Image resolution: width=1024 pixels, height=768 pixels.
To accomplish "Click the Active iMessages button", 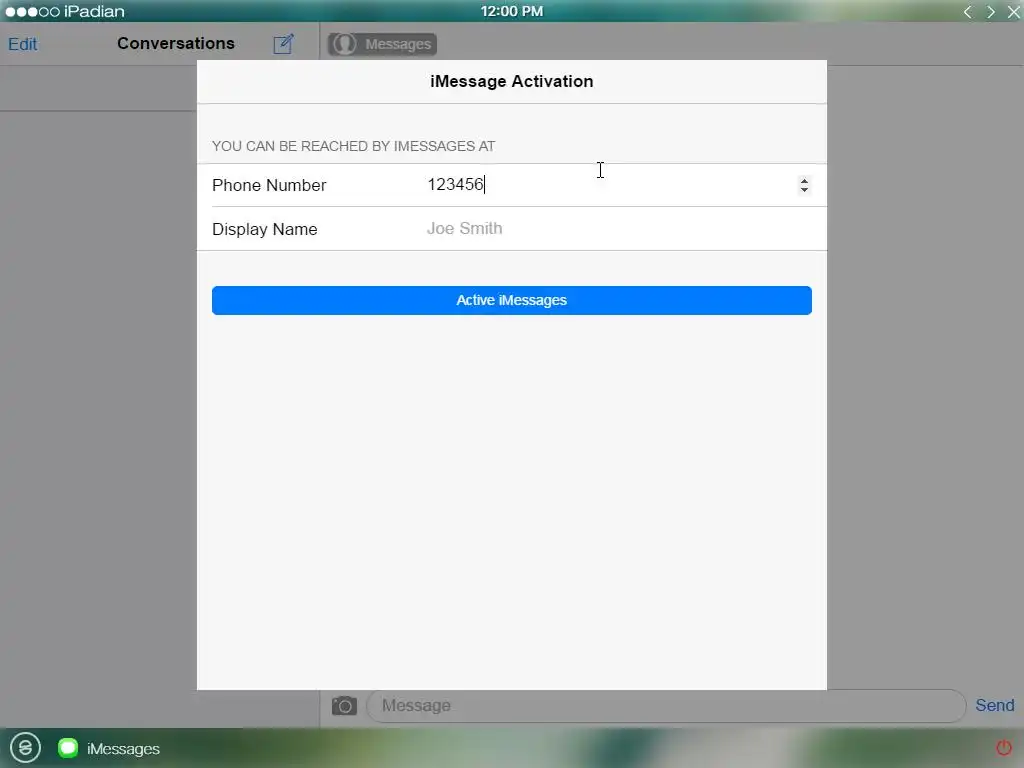I will [512, 300].
